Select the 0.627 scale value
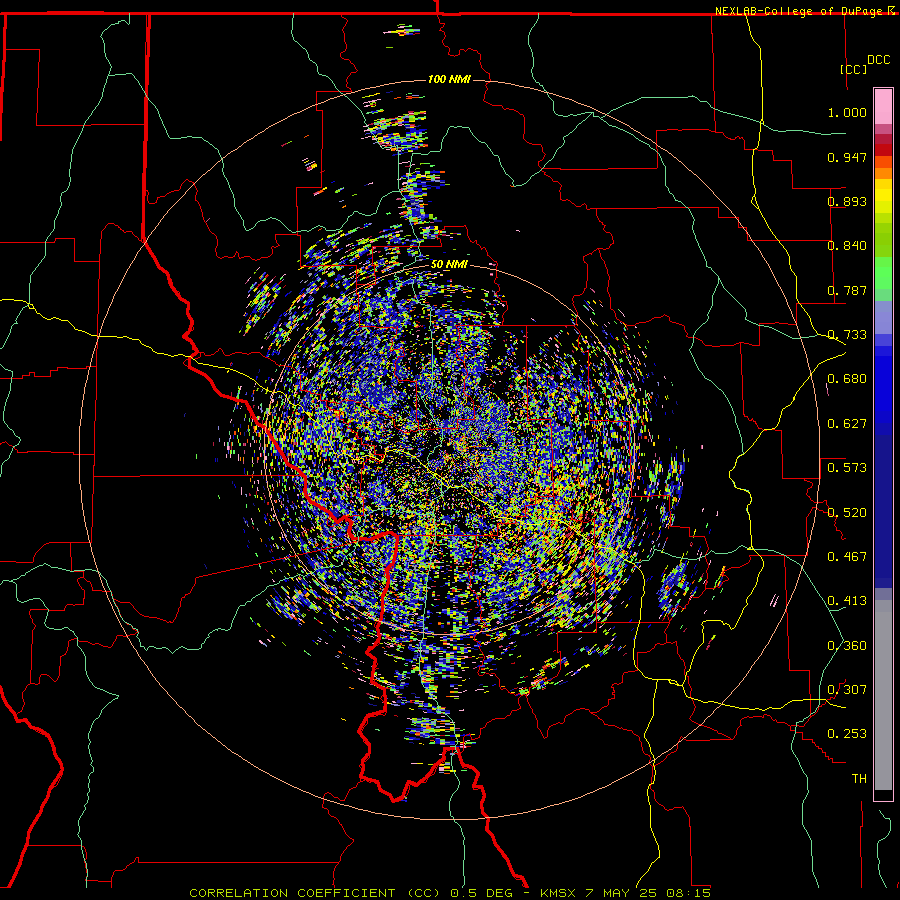 tap(847, 423)
